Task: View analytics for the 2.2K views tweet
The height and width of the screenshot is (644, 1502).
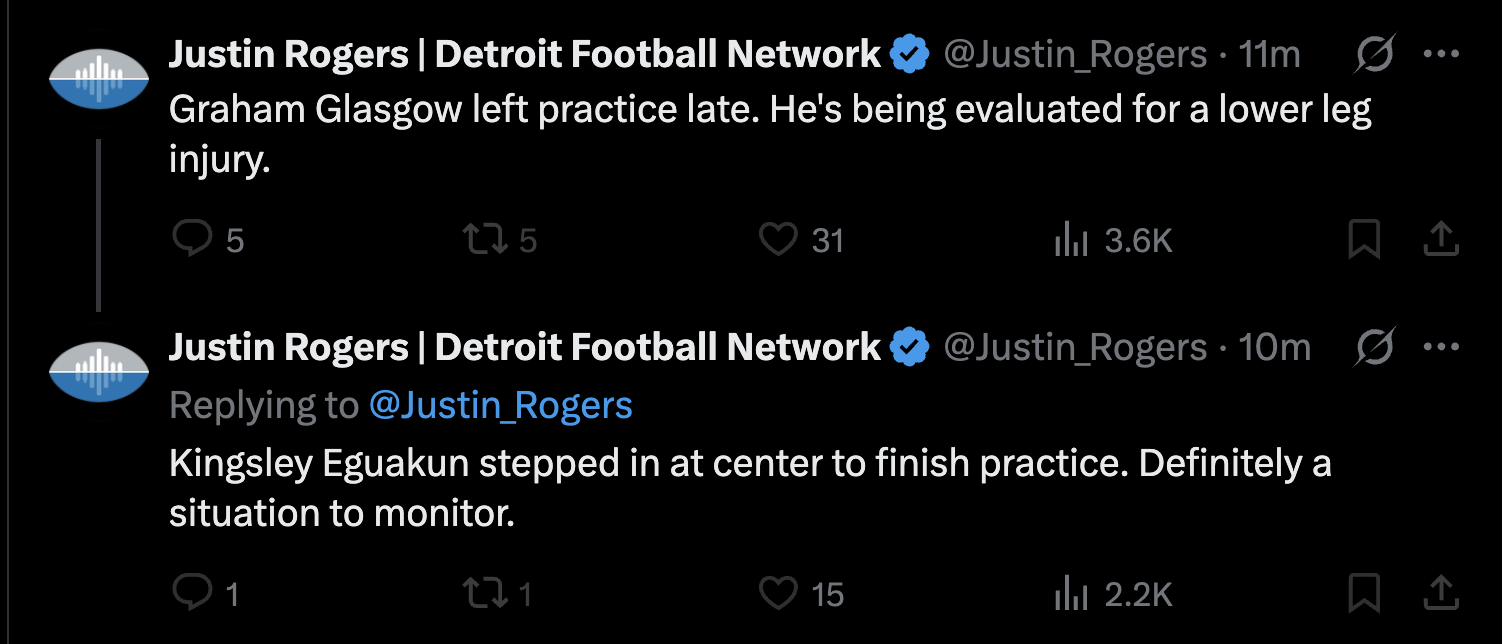Action: (x=1072, y=594)
